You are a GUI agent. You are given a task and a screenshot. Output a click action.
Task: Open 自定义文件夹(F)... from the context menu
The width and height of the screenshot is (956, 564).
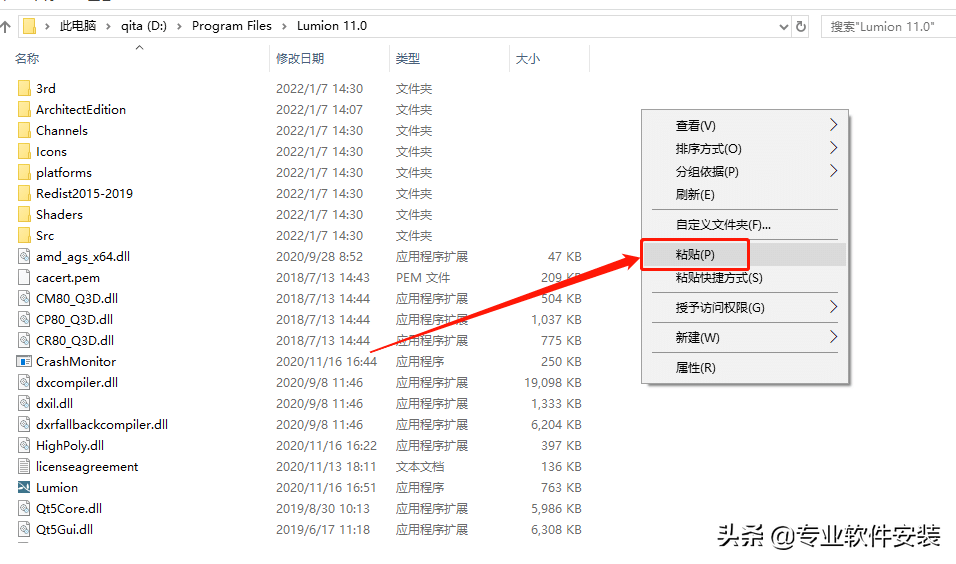tap(744, 224)
